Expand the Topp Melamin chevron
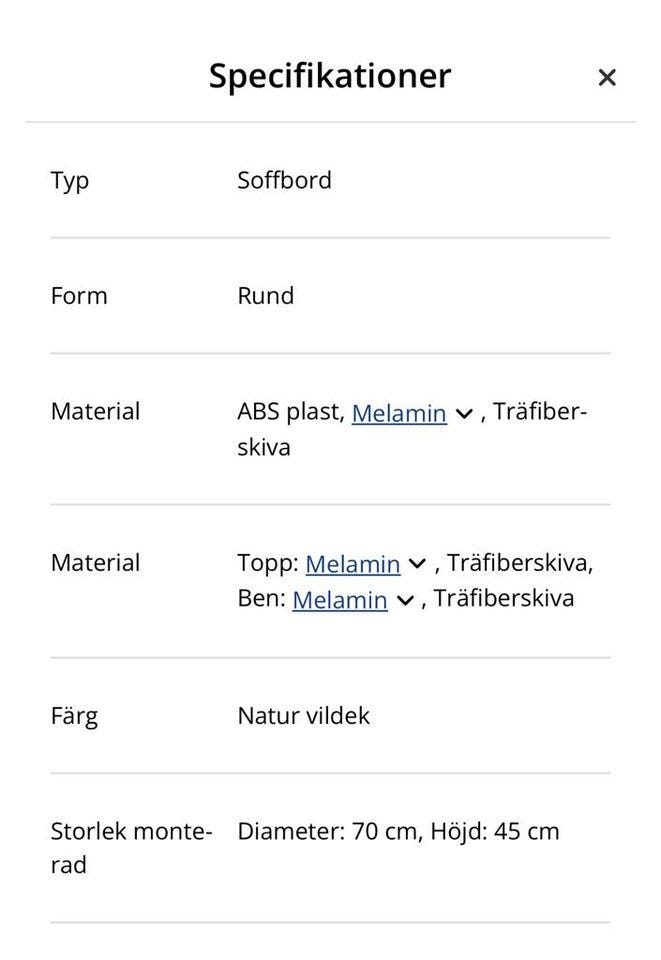 click(418, 564)
